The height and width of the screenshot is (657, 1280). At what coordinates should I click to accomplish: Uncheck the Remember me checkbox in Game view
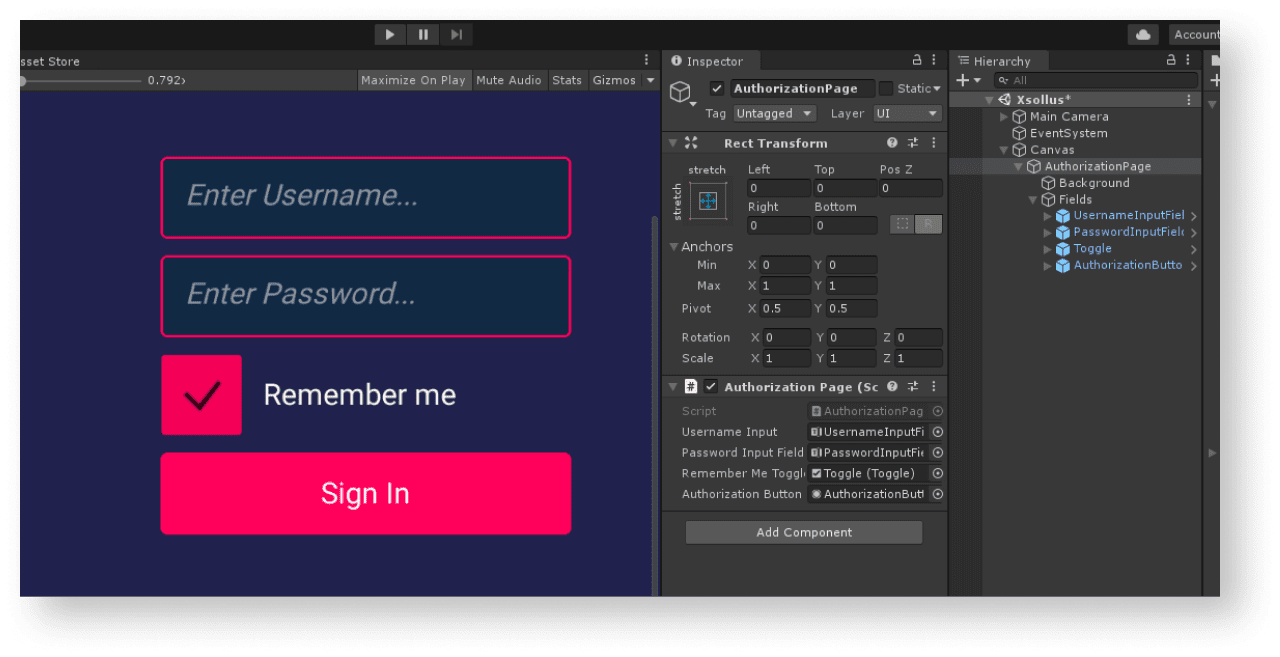point(201,395)
